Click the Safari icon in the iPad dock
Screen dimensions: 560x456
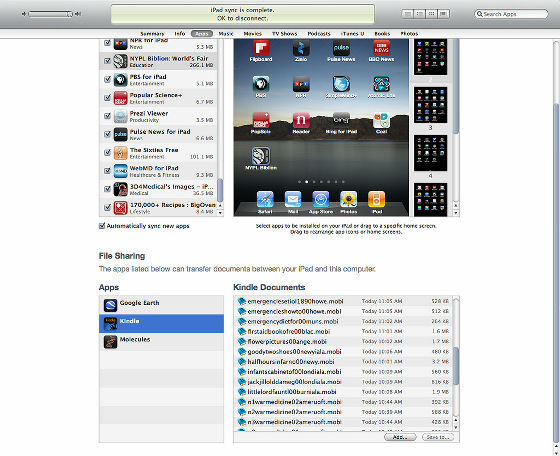(265, 200)
